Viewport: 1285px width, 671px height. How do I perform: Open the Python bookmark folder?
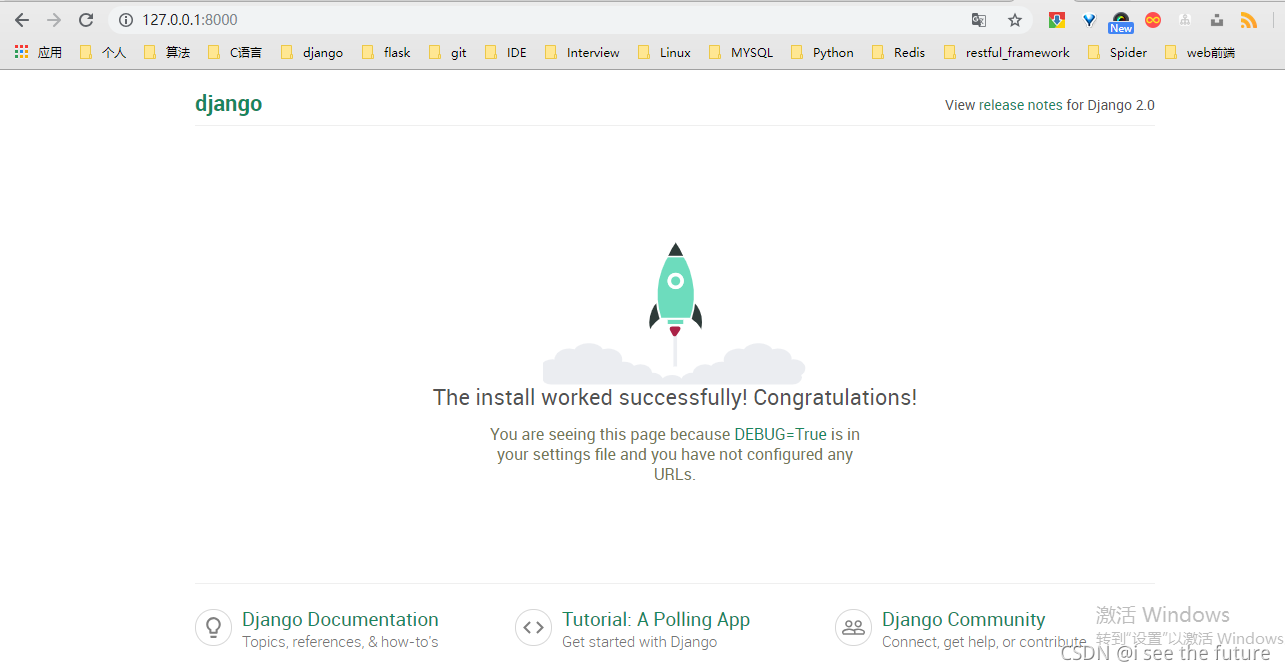(x=822, y=52)
